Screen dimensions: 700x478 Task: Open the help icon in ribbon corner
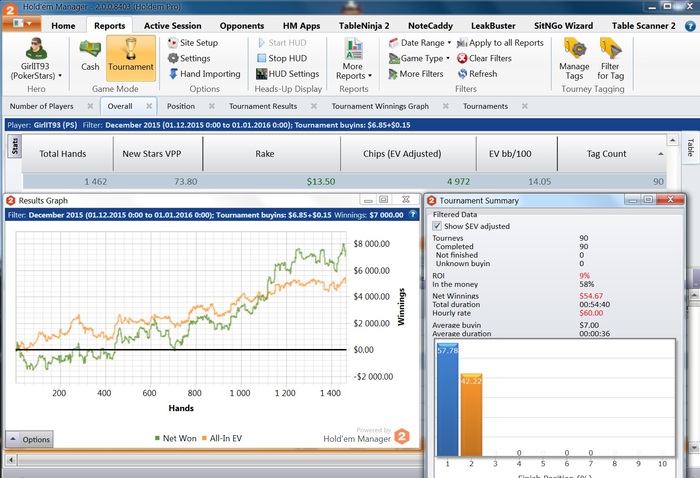pyautogui.click(x=690, y=26)
